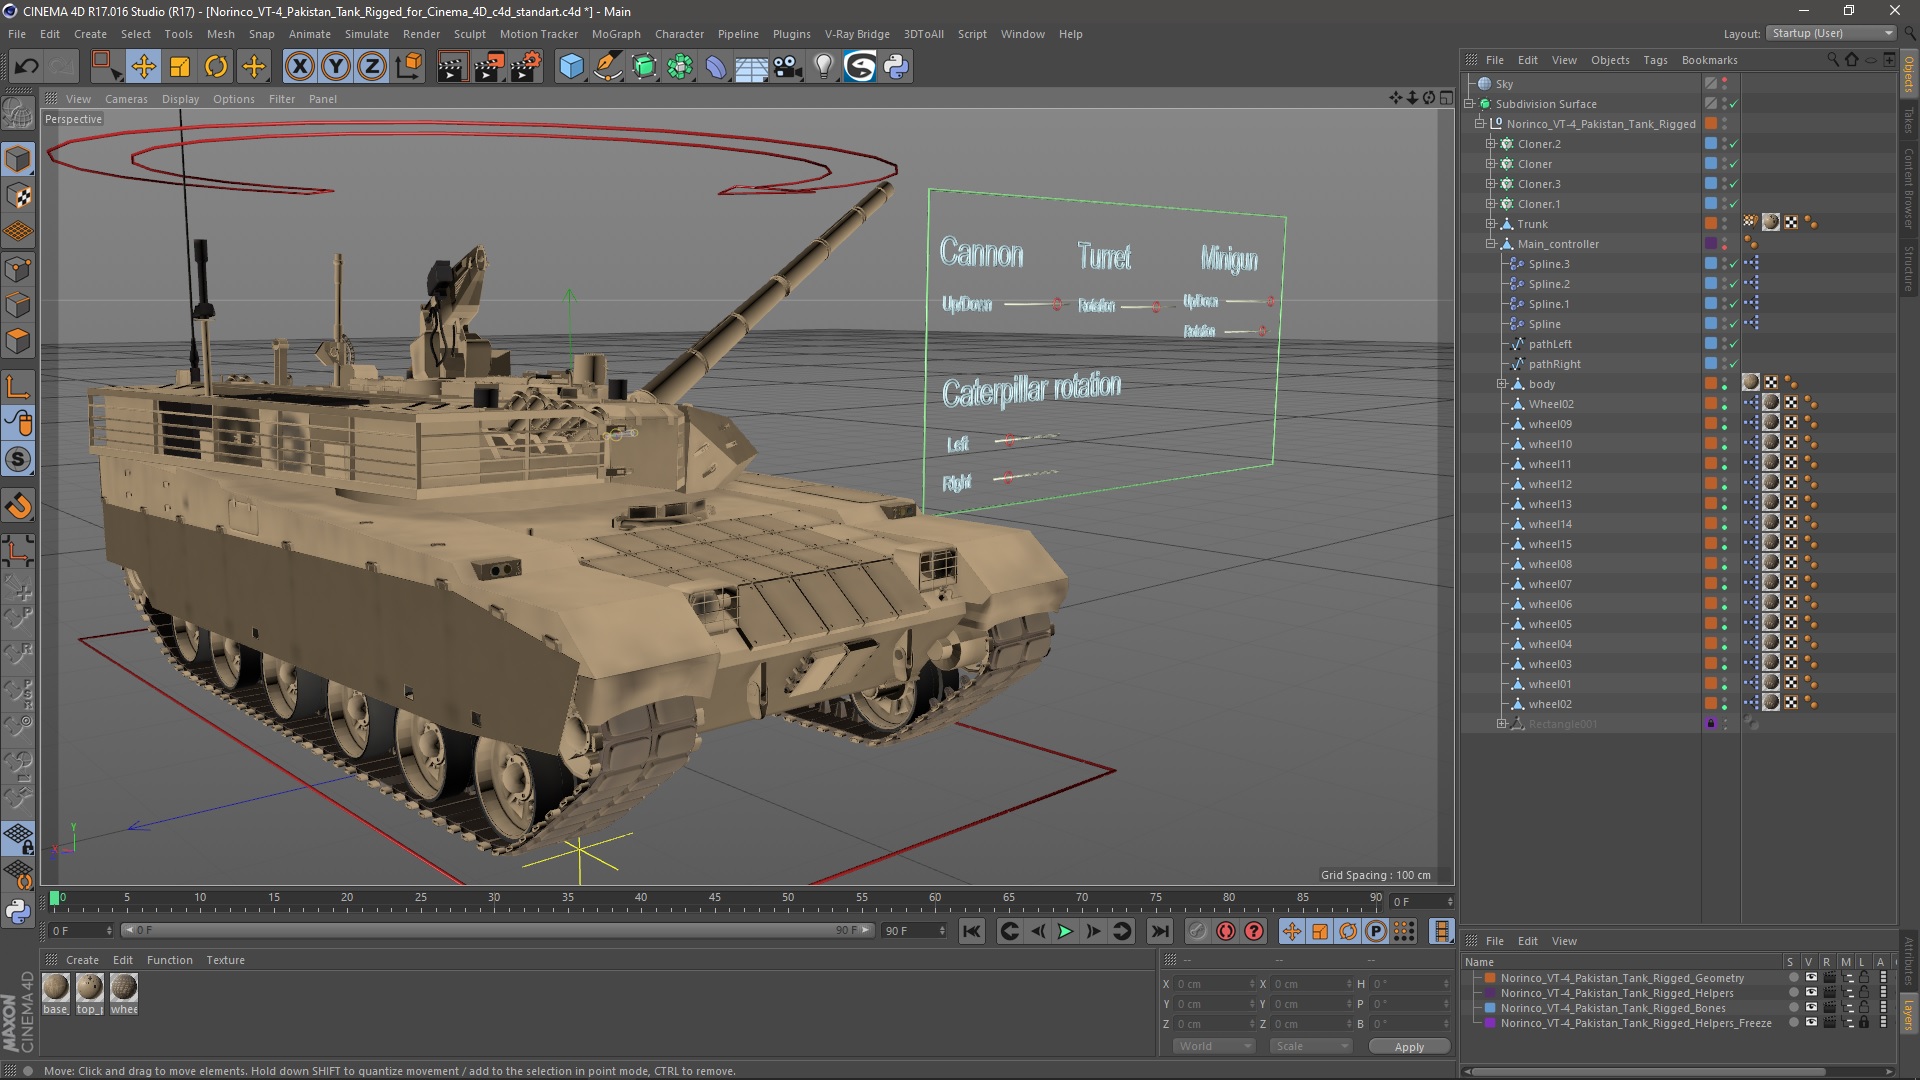Toggle Y axis lock
The width and height of the screenshot is (1920, 1080).
click(x=336, y=67)
